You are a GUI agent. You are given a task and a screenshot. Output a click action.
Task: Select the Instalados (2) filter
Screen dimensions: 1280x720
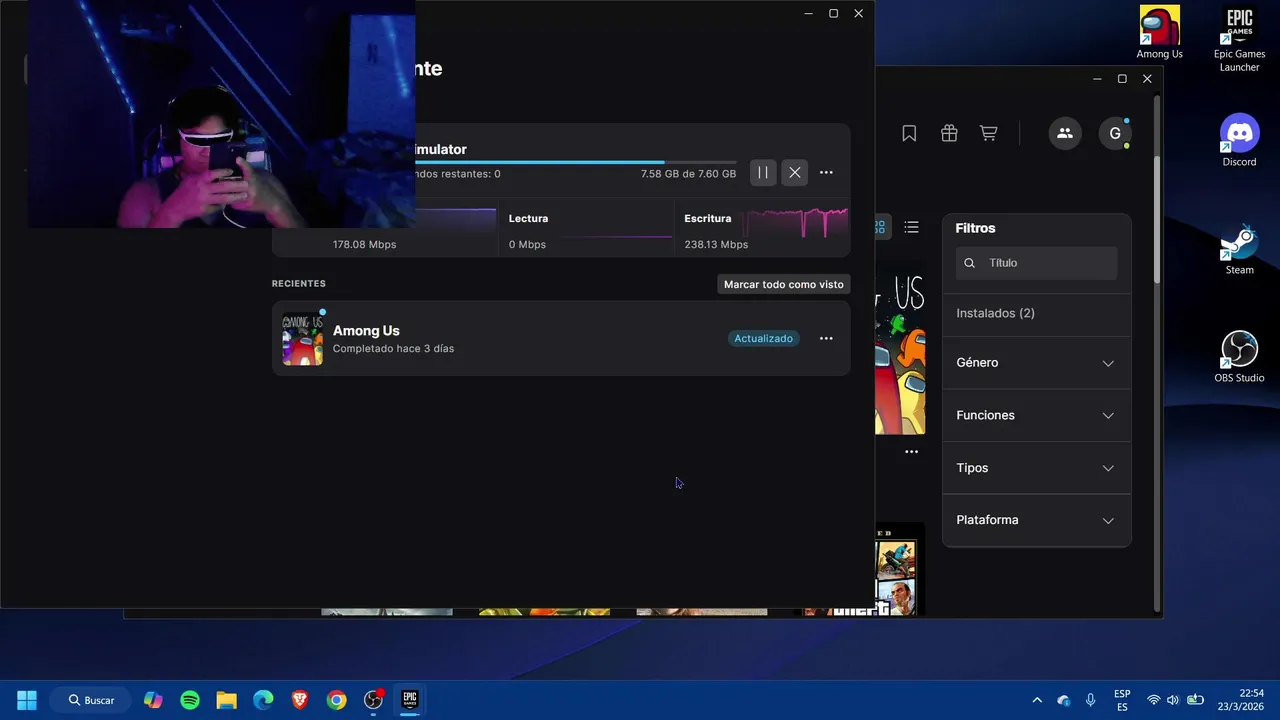[995, 313]
